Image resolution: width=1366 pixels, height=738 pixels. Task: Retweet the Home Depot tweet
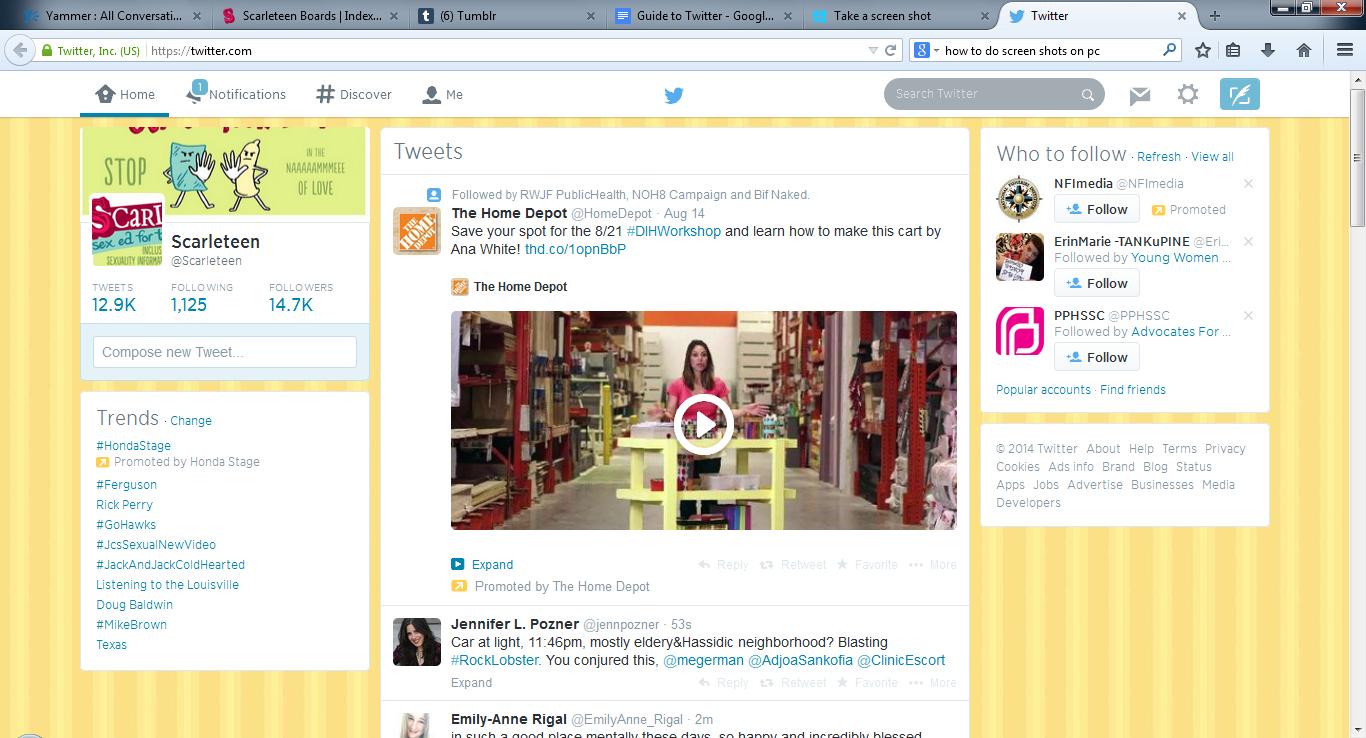click(x=793, y=565)
